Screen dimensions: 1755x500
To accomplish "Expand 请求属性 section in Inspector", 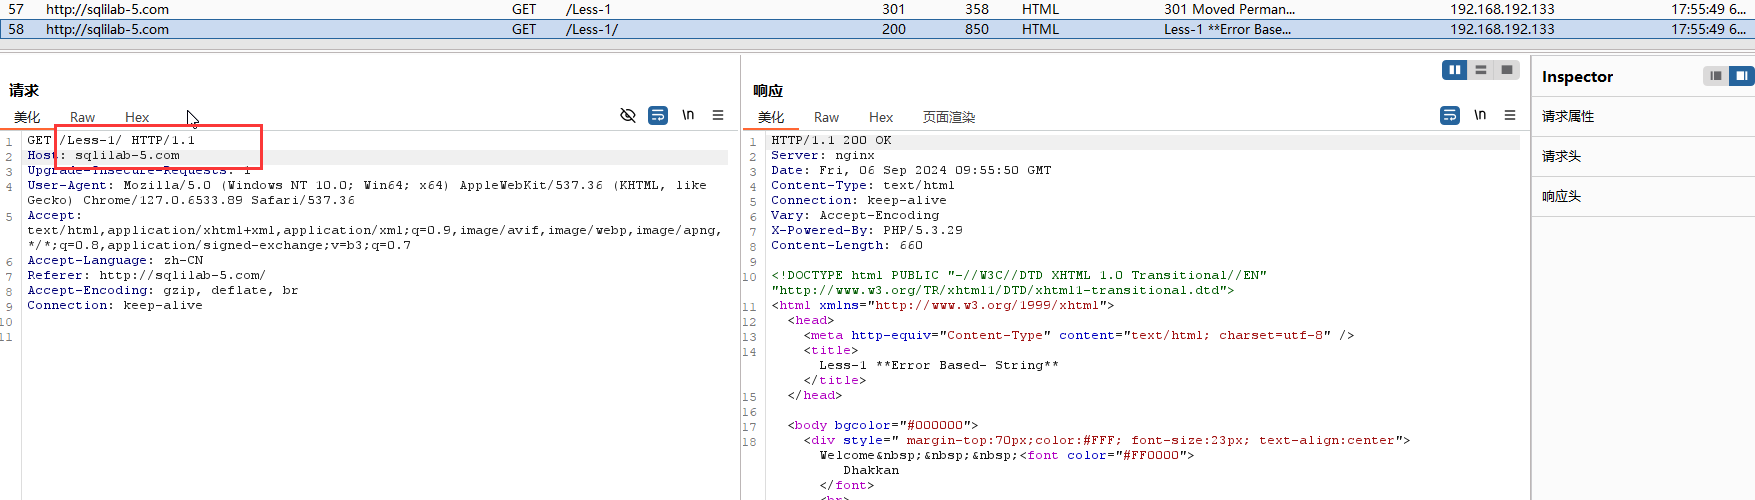I will pos(1568,116).
